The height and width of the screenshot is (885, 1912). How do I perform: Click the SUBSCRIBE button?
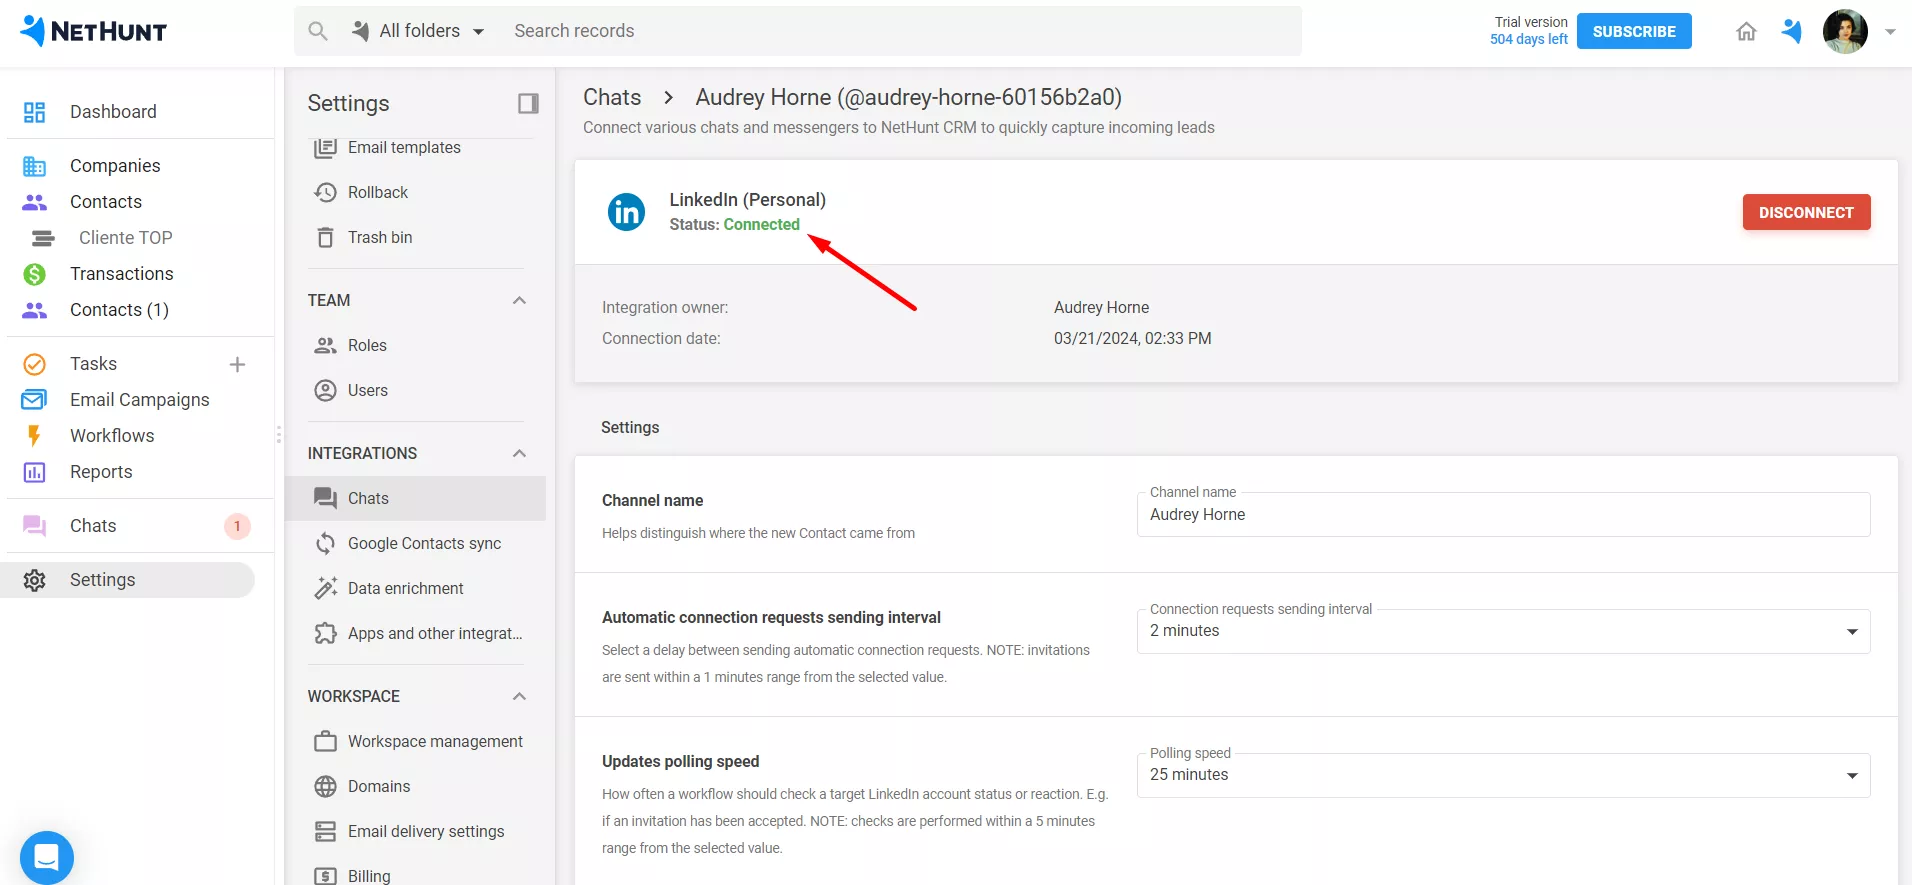pos(1634,31)
